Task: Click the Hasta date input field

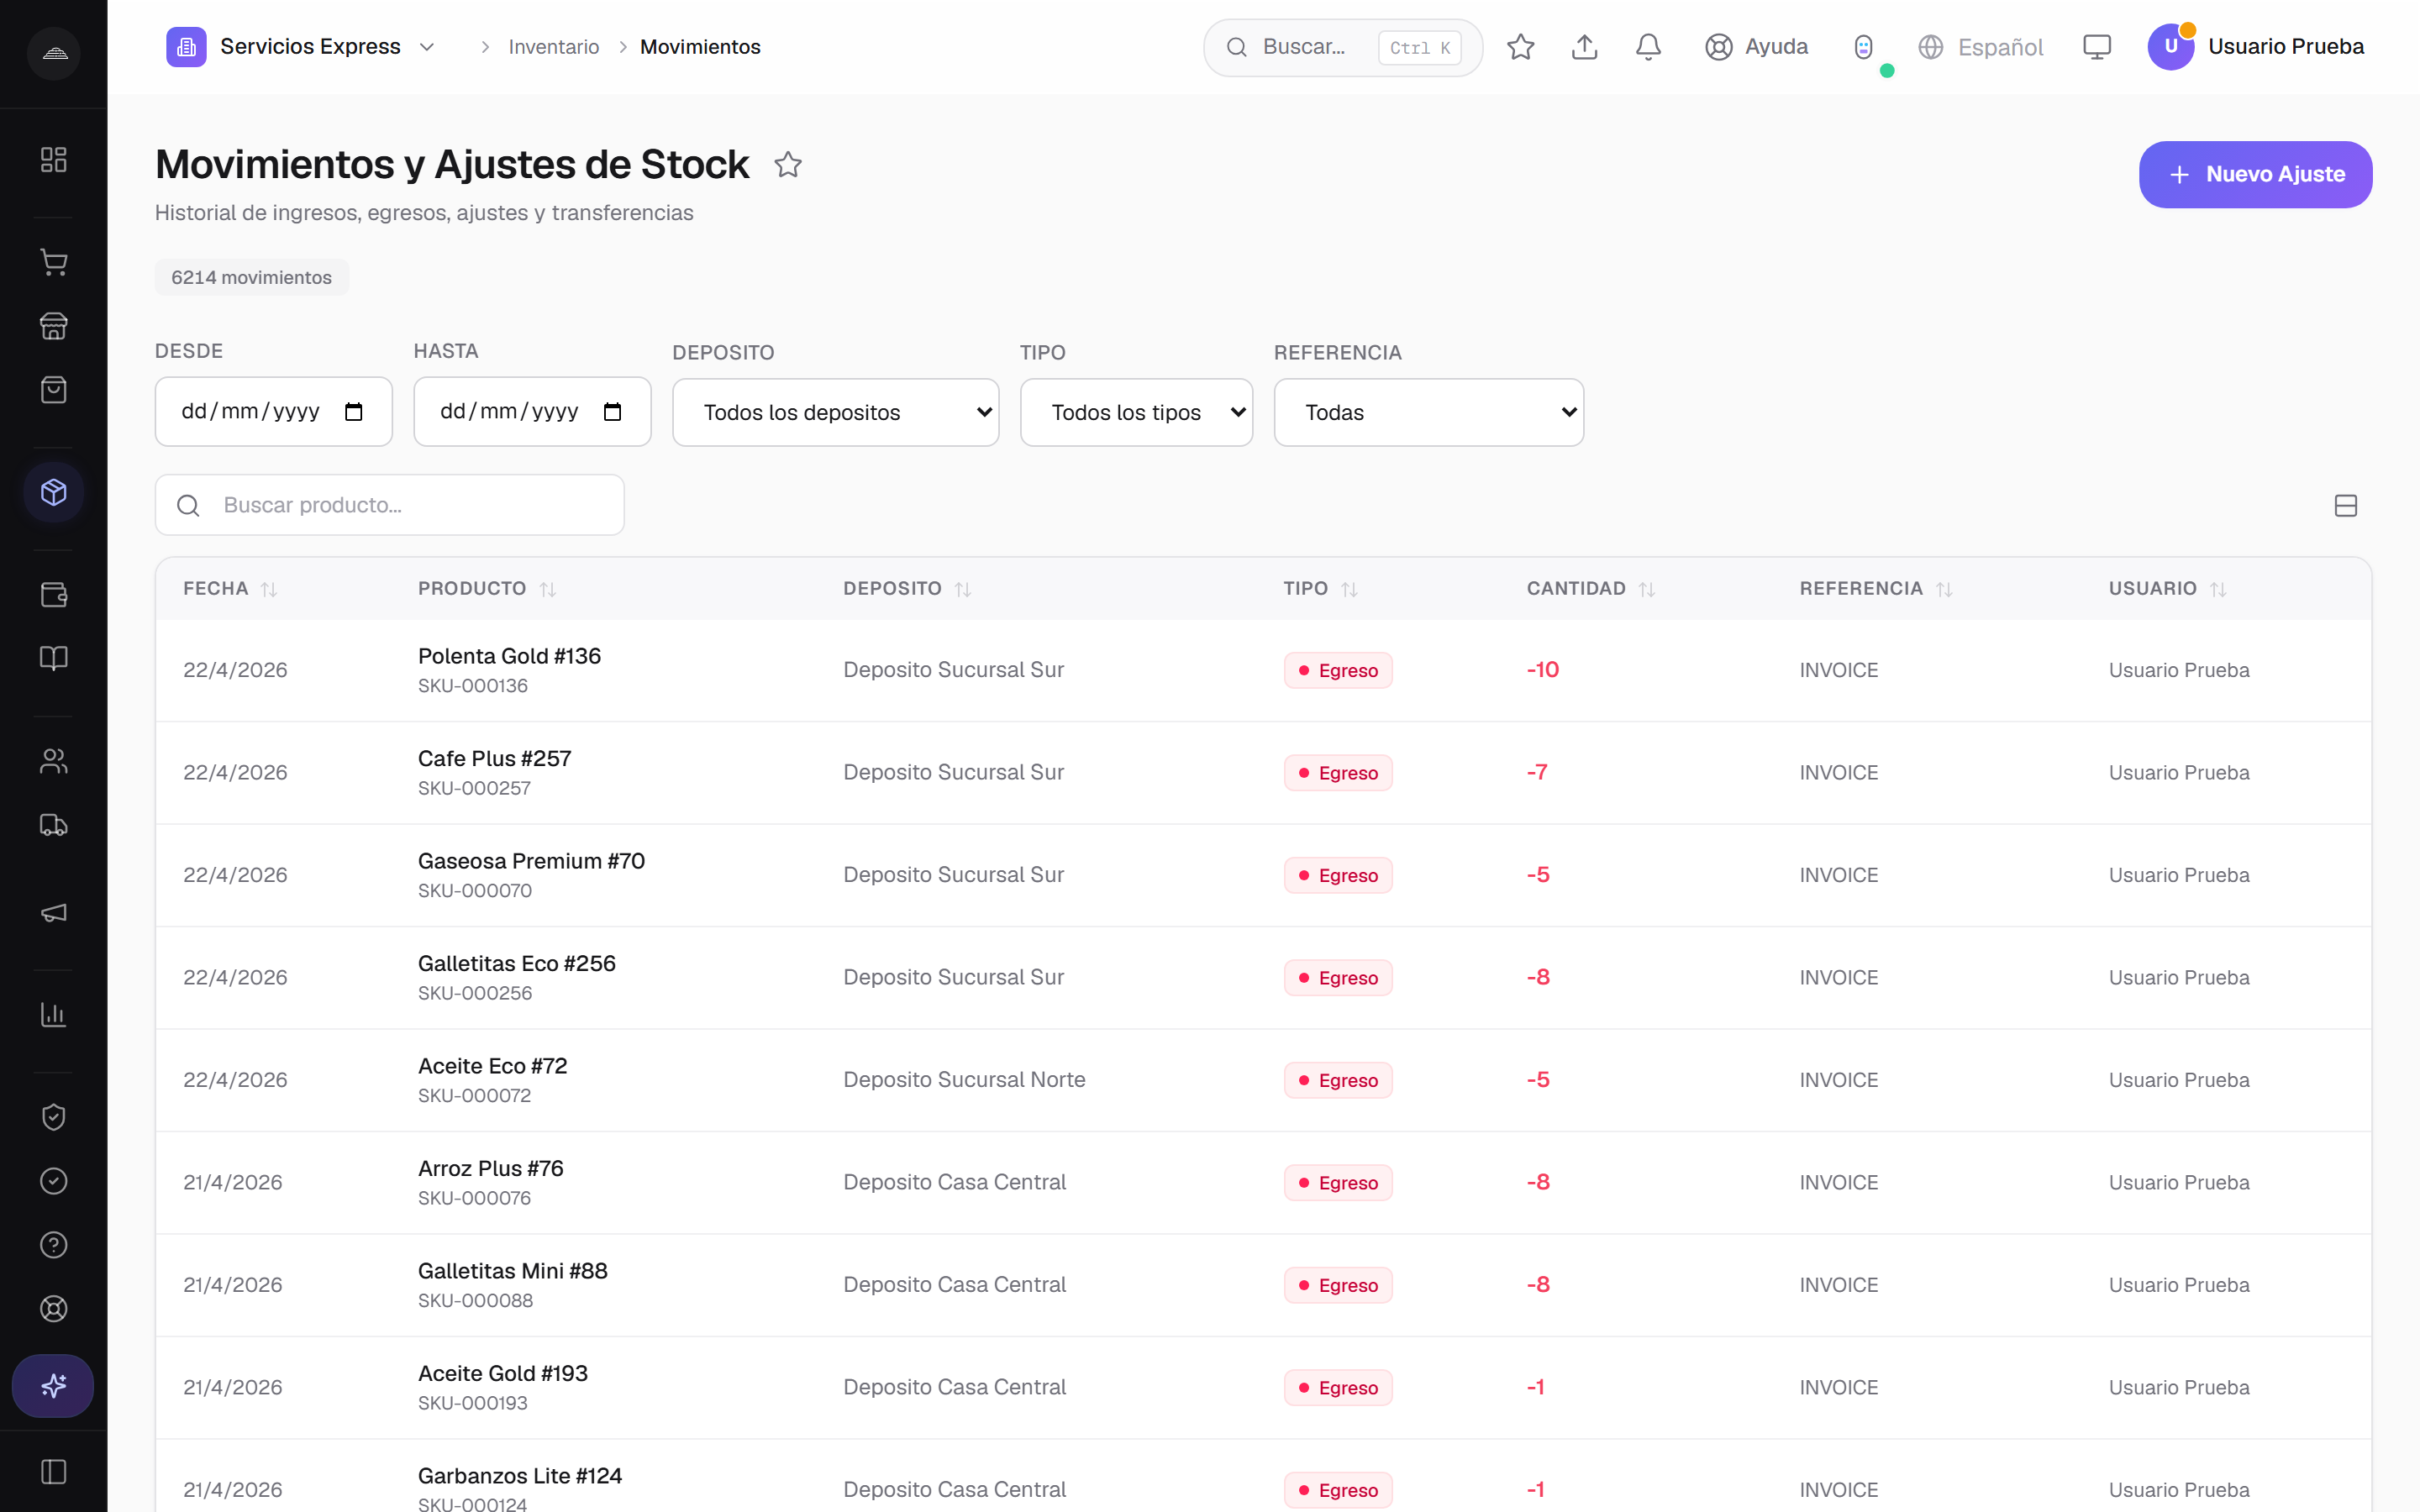Action: (532, 411)
